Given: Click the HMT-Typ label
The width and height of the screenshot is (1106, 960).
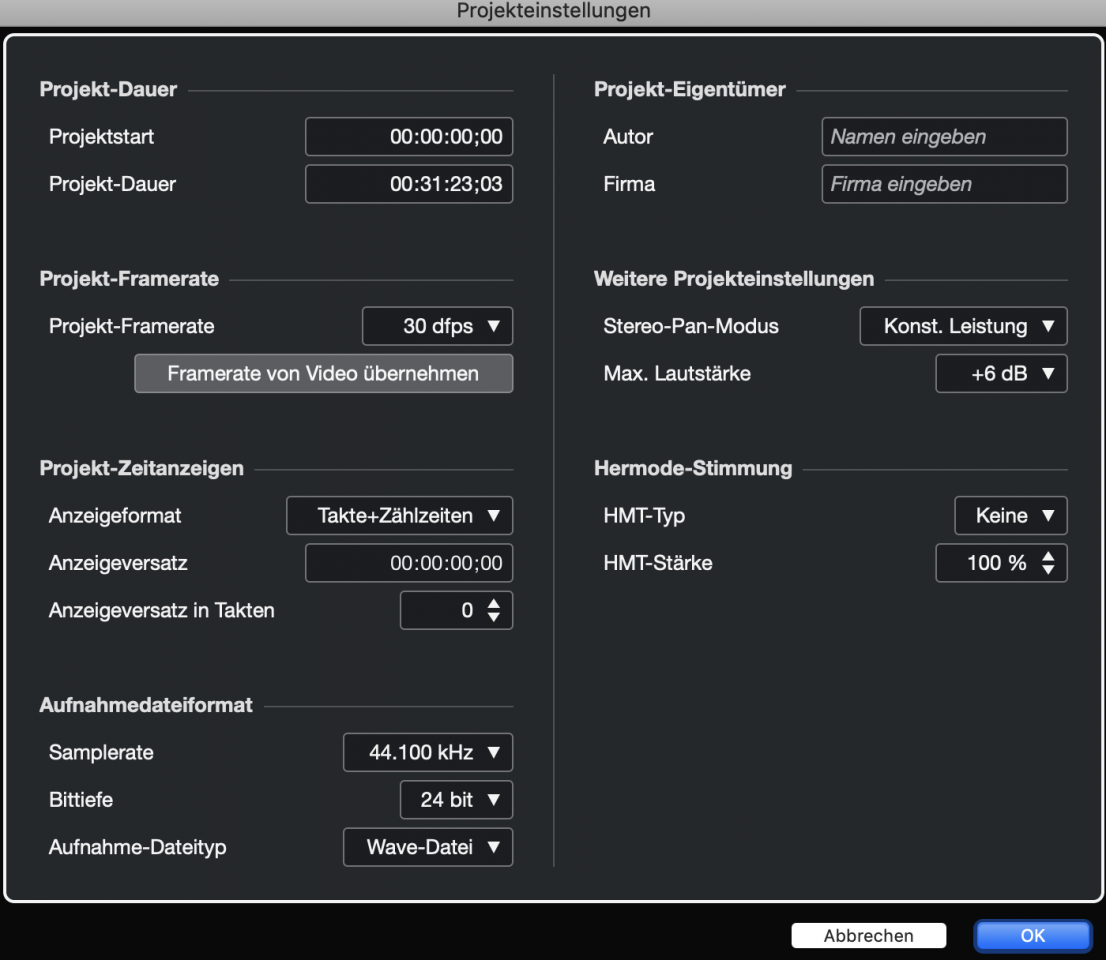Looking at the screenshot, I should [x=644, y=516].
